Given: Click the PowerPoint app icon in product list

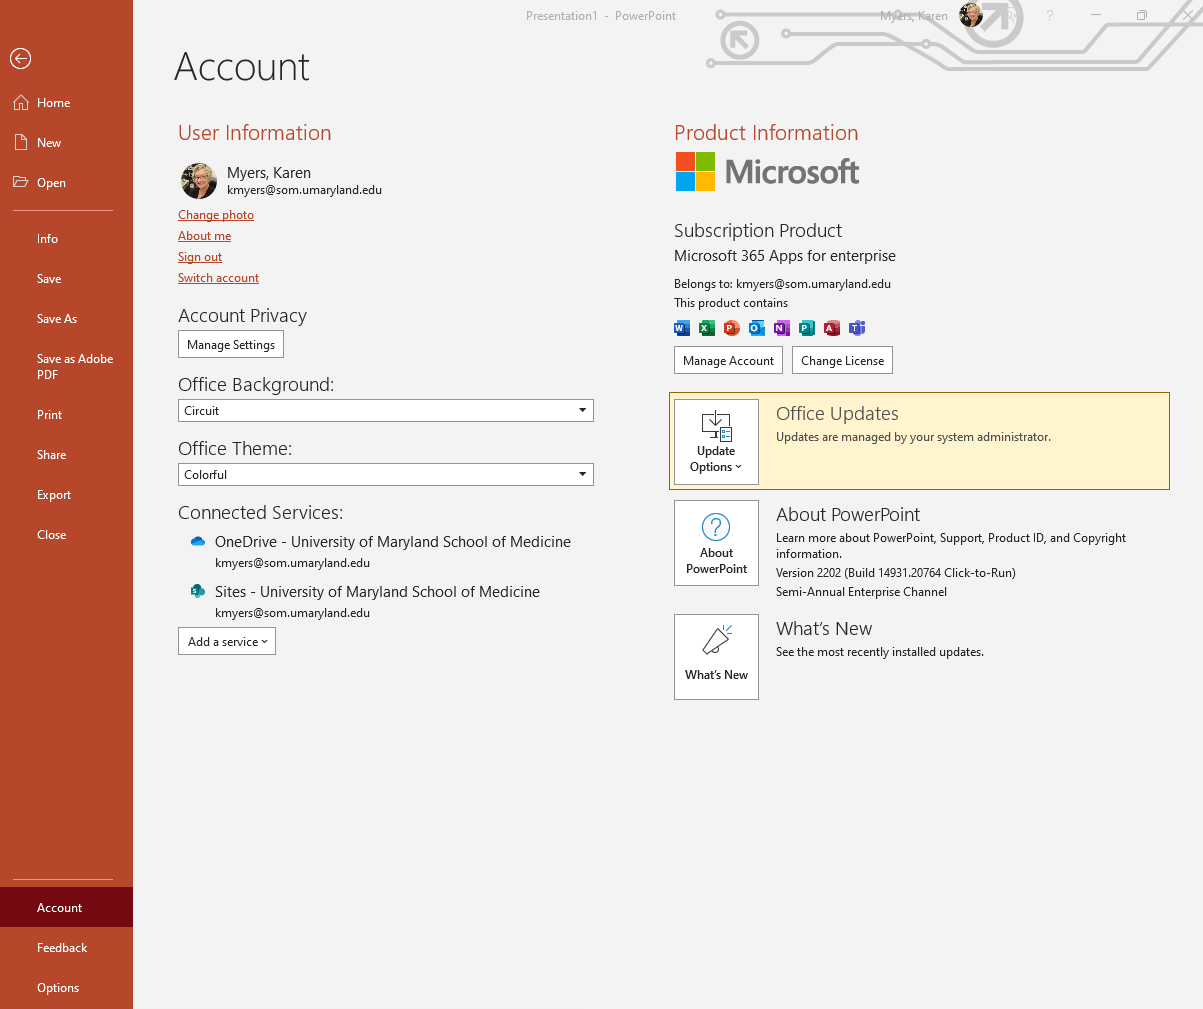Looking at the screenshot, I should click(x=732, y=328).
